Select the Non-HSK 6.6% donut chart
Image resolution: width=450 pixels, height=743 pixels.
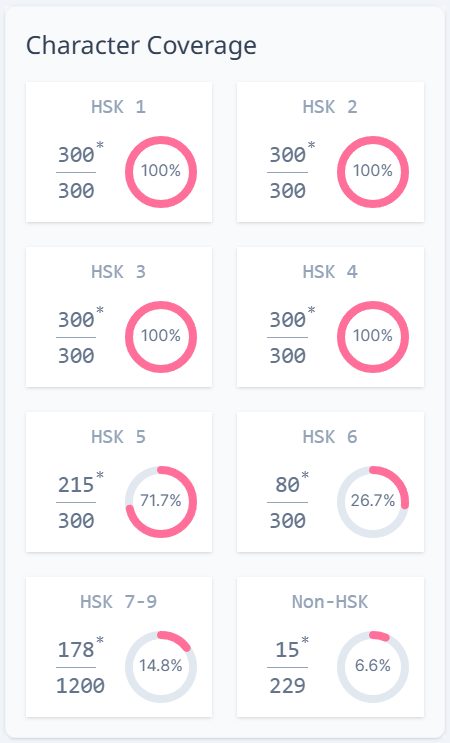pos(373,666)
